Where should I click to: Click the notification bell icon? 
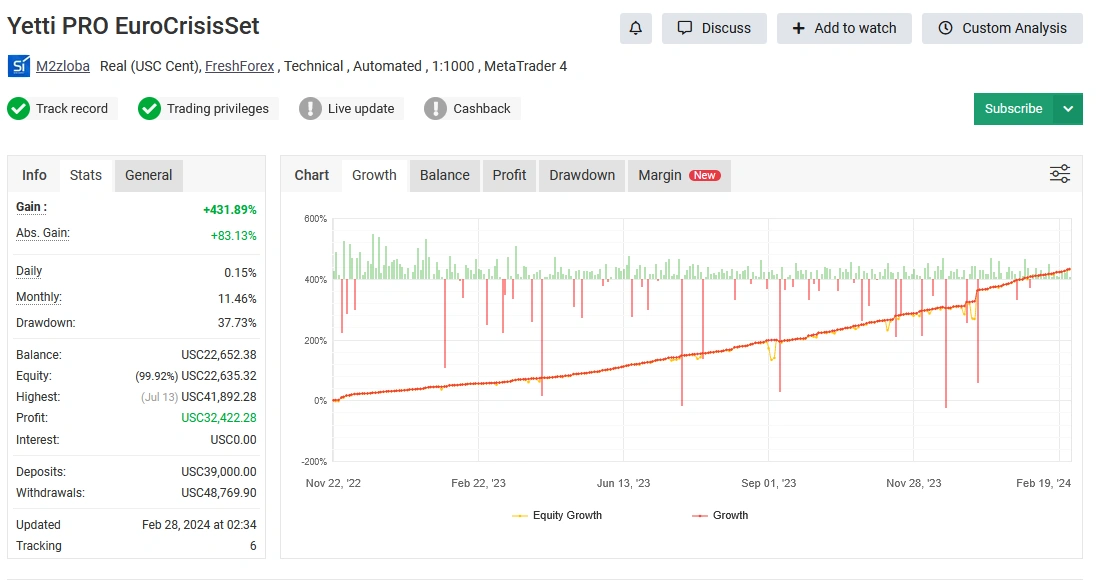pyautogui.click(x=635, y=28)
